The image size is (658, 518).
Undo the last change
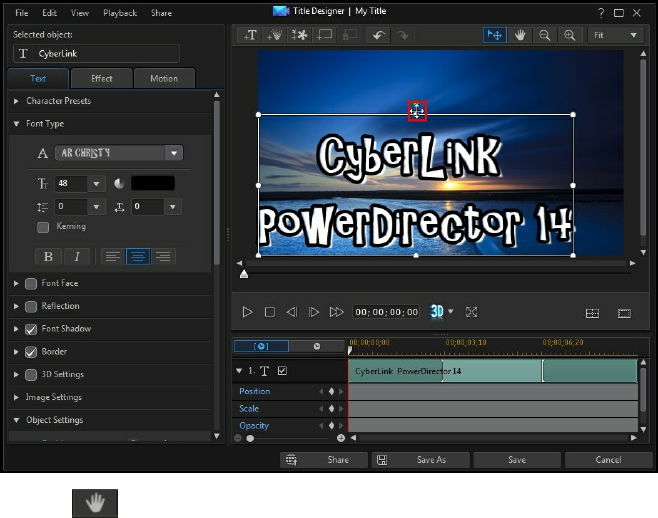(379, 35)
